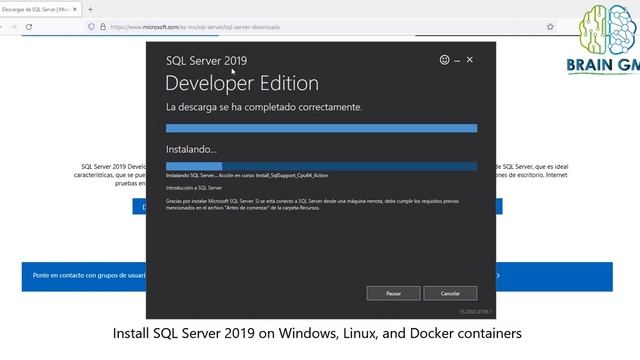The width and height of the screenshot is (640, 360).
Task: Click 'La descarga se ha completado correctamente' text
Action: click(264, 107)
